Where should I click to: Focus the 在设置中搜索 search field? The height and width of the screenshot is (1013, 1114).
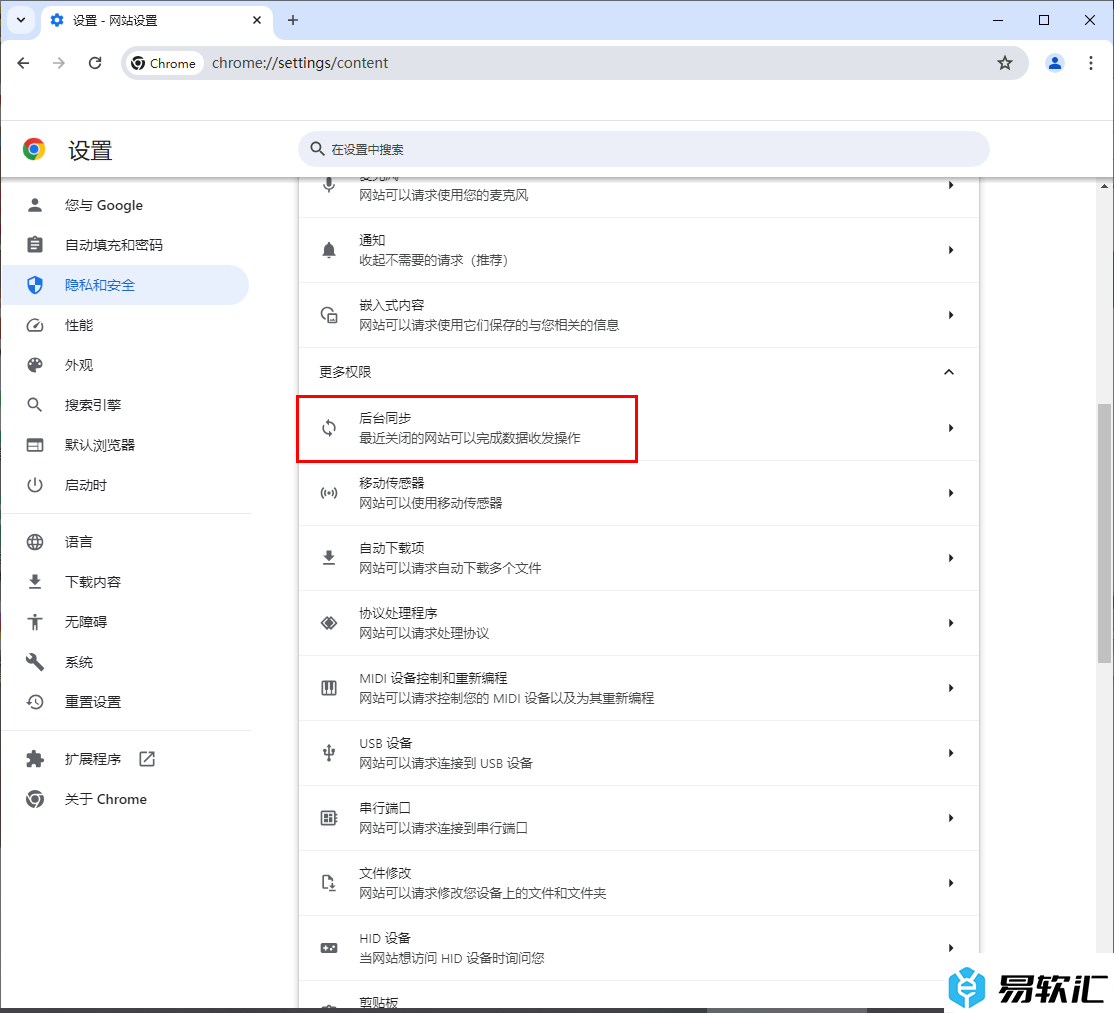pyautogui.click(x=644, y=149)
